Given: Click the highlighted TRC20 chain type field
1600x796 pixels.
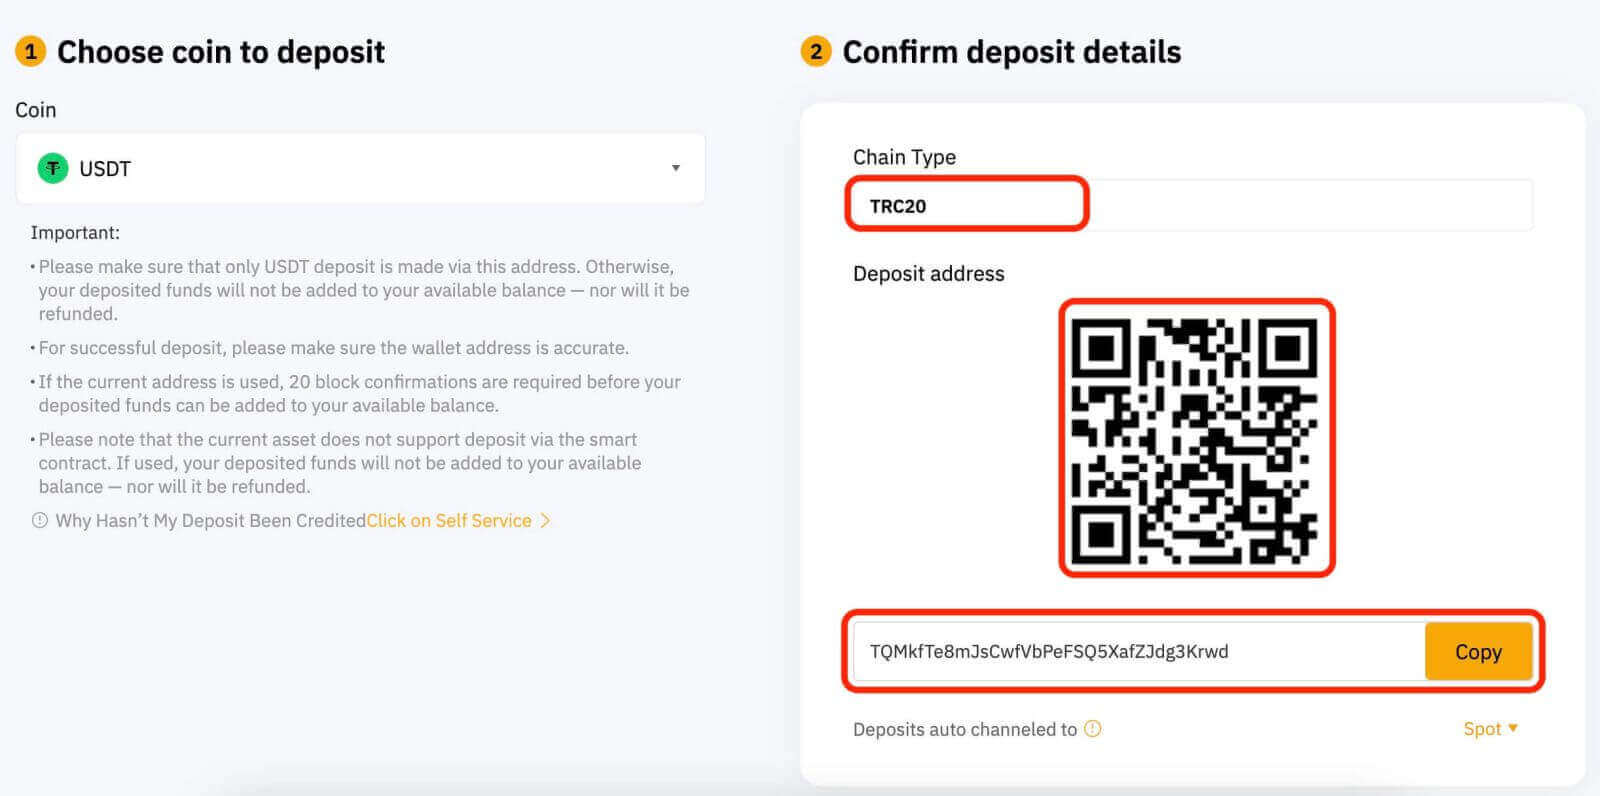Looking at the screenshot, I should pos(965,204).
